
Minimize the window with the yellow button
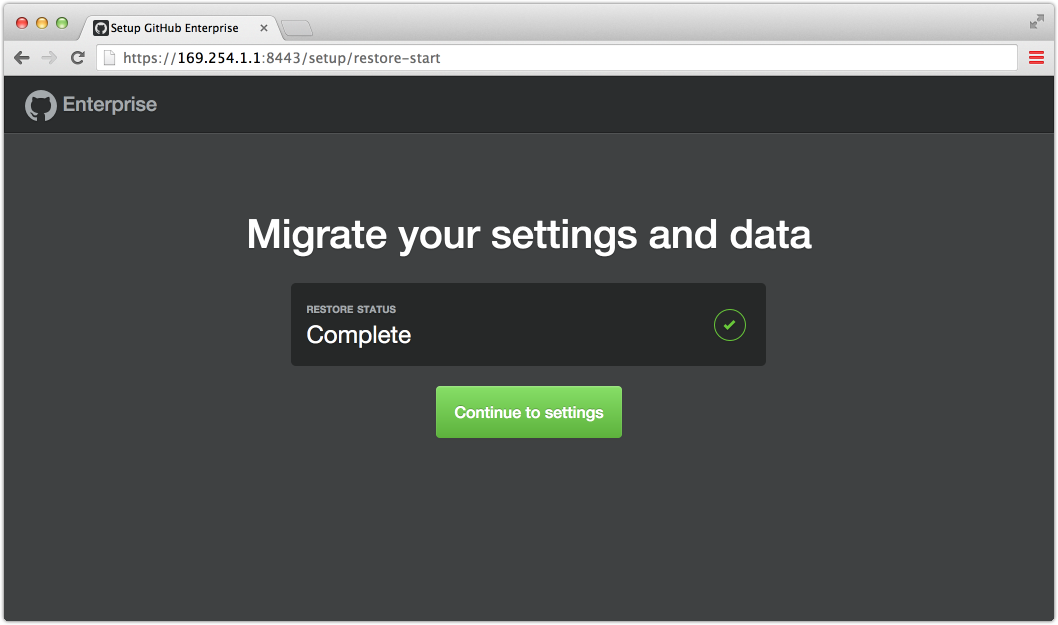click(x=42, y=23)
